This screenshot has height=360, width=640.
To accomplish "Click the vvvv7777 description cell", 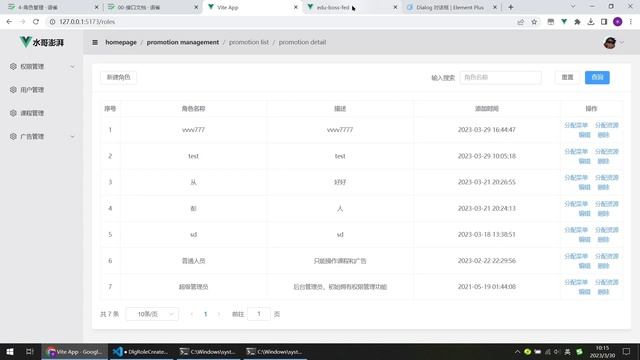I will click(x=340, y=129).
